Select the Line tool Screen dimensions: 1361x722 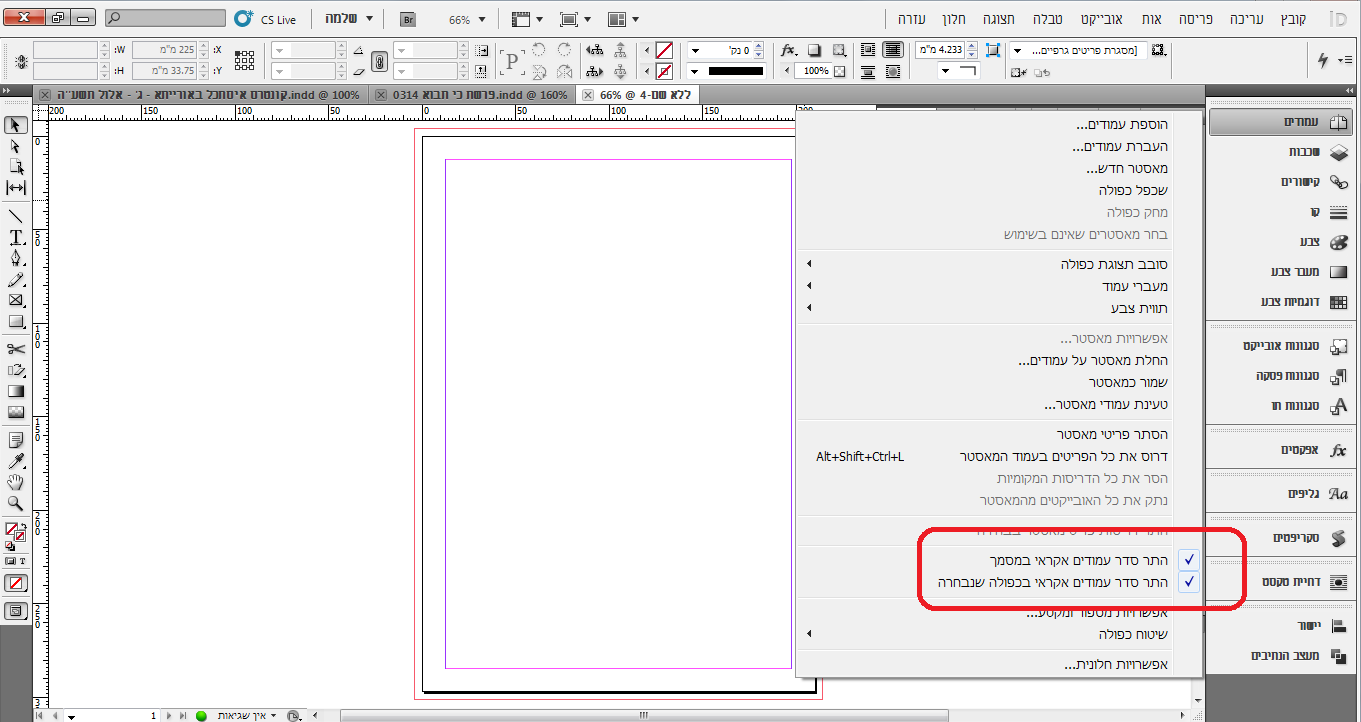click(x=16, y=215)
